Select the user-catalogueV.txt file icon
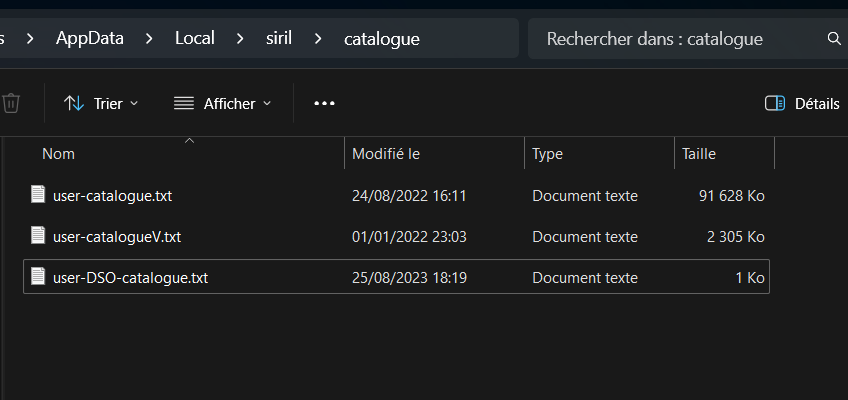This screenshot has height=400, width=848. click(38, 236)
